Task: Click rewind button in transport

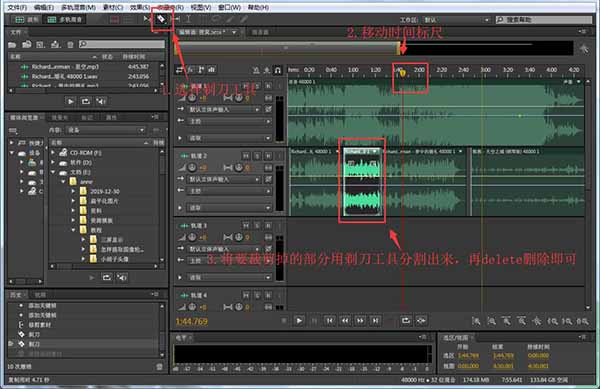Action: click(x=345, y=321)
